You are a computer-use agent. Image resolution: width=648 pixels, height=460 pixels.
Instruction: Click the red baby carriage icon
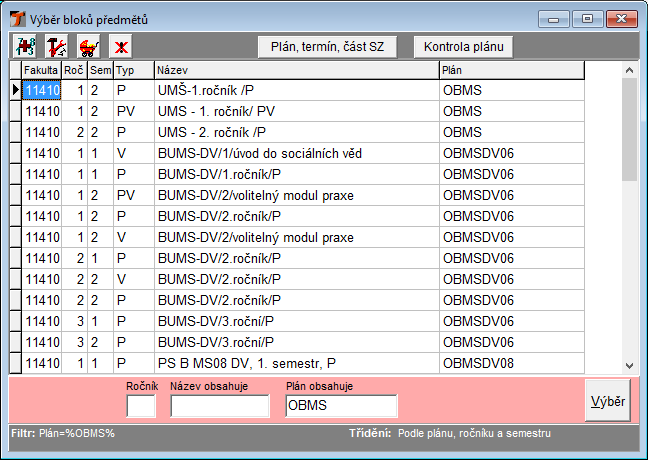click(x=88, y=46)
